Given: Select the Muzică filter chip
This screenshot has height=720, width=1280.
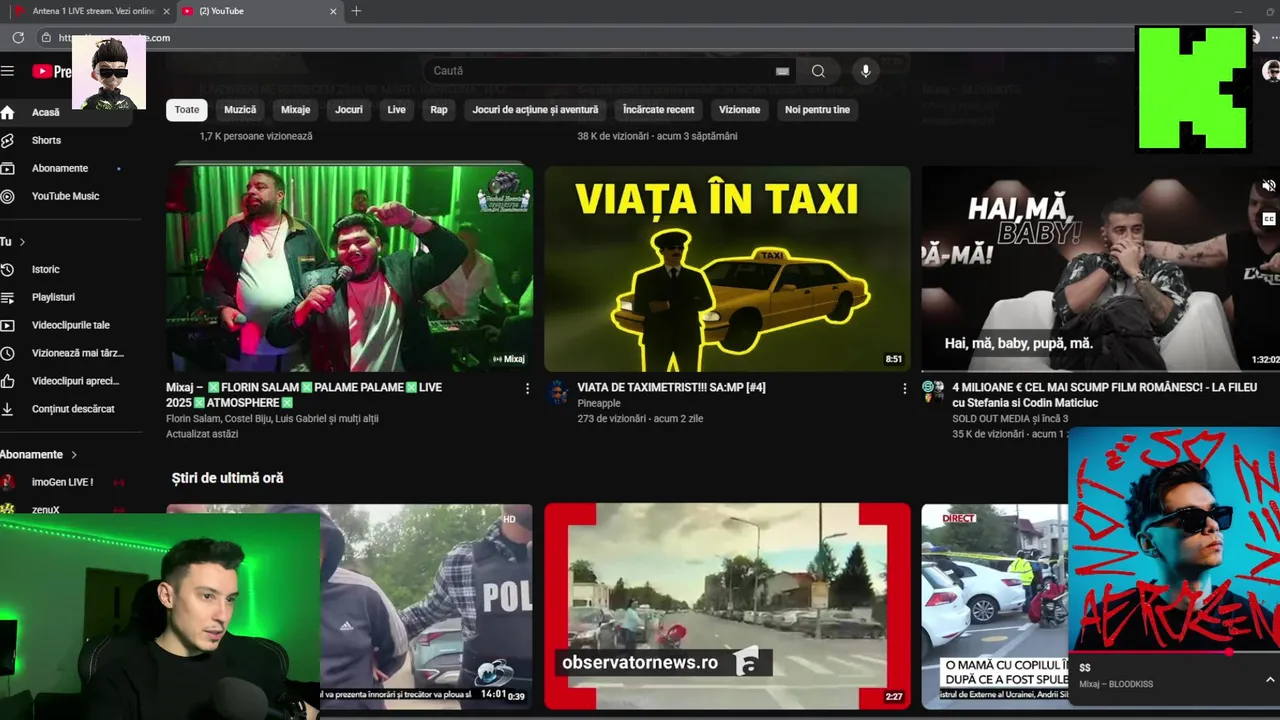Looking at the screenshot, I should (240, 110).
